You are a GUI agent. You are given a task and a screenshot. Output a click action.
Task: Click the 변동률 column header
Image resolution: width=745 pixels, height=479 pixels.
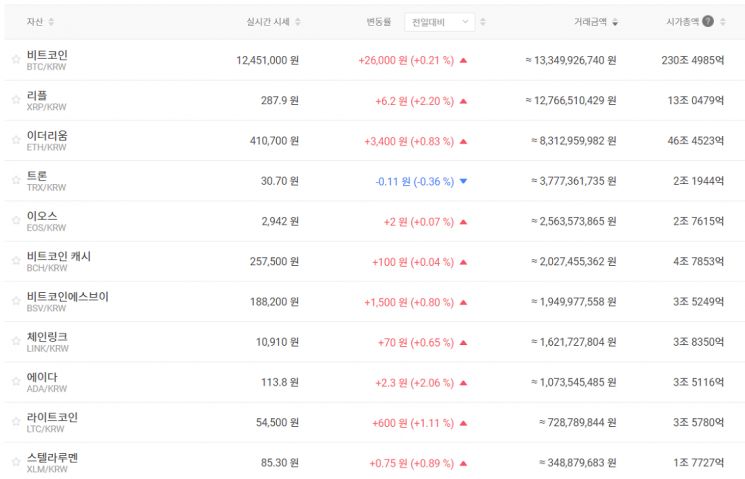(x=379, y=22)
